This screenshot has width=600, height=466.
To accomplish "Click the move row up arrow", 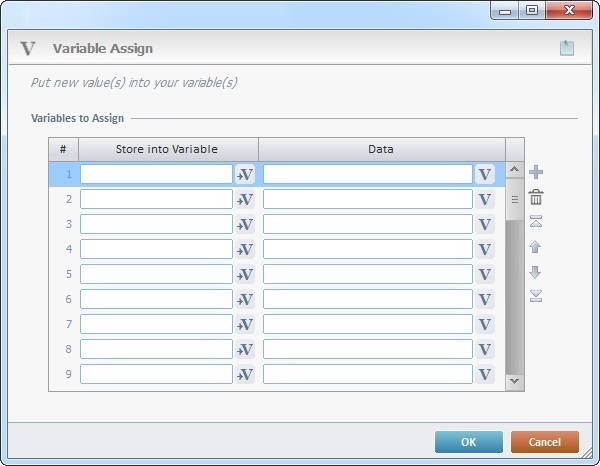I will tap(536, 247).
